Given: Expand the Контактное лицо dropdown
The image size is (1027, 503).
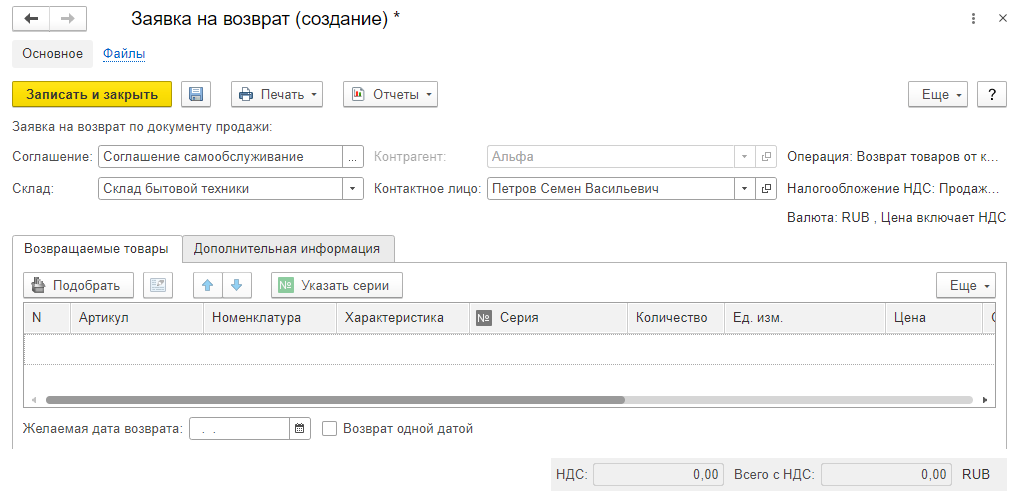Looking at the screenshot, I should tap(744, 188).
